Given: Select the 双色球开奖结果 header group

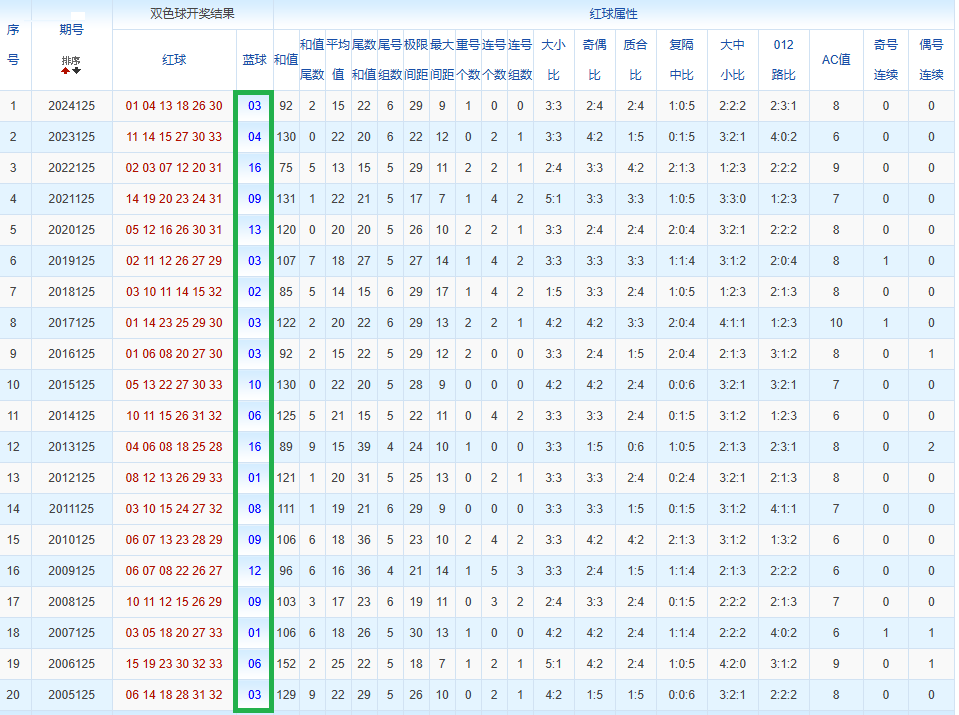Looking at the screenshot, I should 193,13.
